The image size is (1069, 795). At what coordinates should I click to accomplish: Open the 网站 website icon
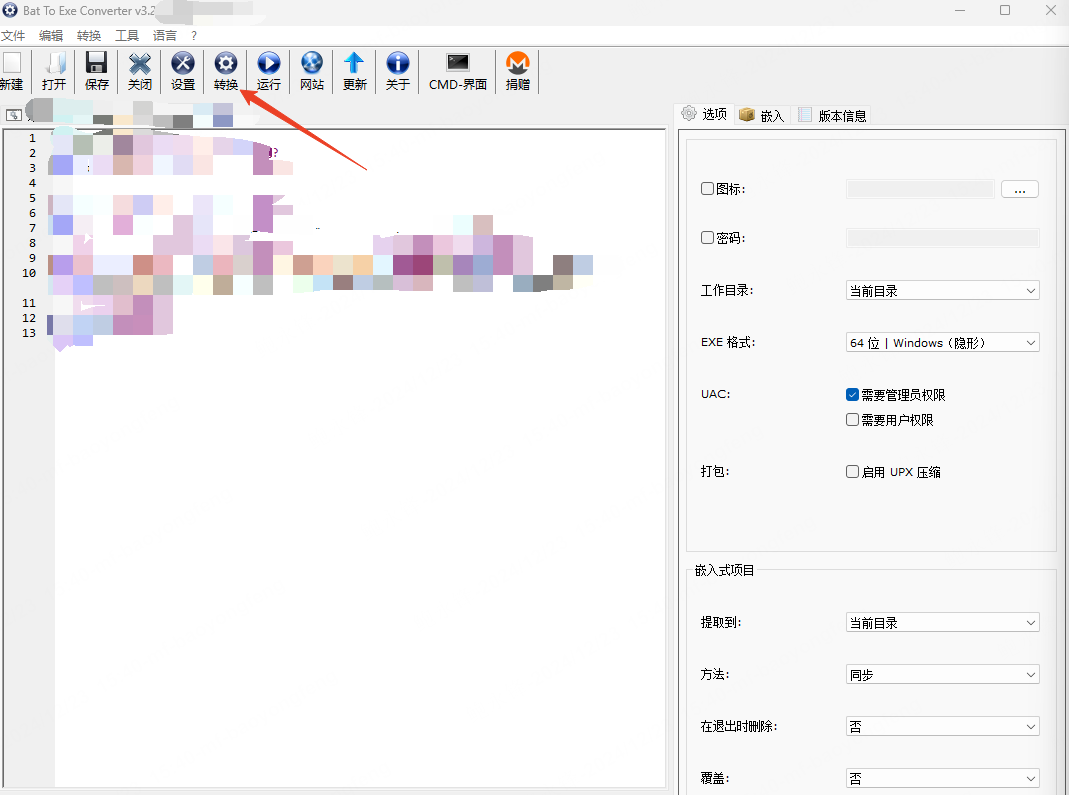(x=312, y=71)
